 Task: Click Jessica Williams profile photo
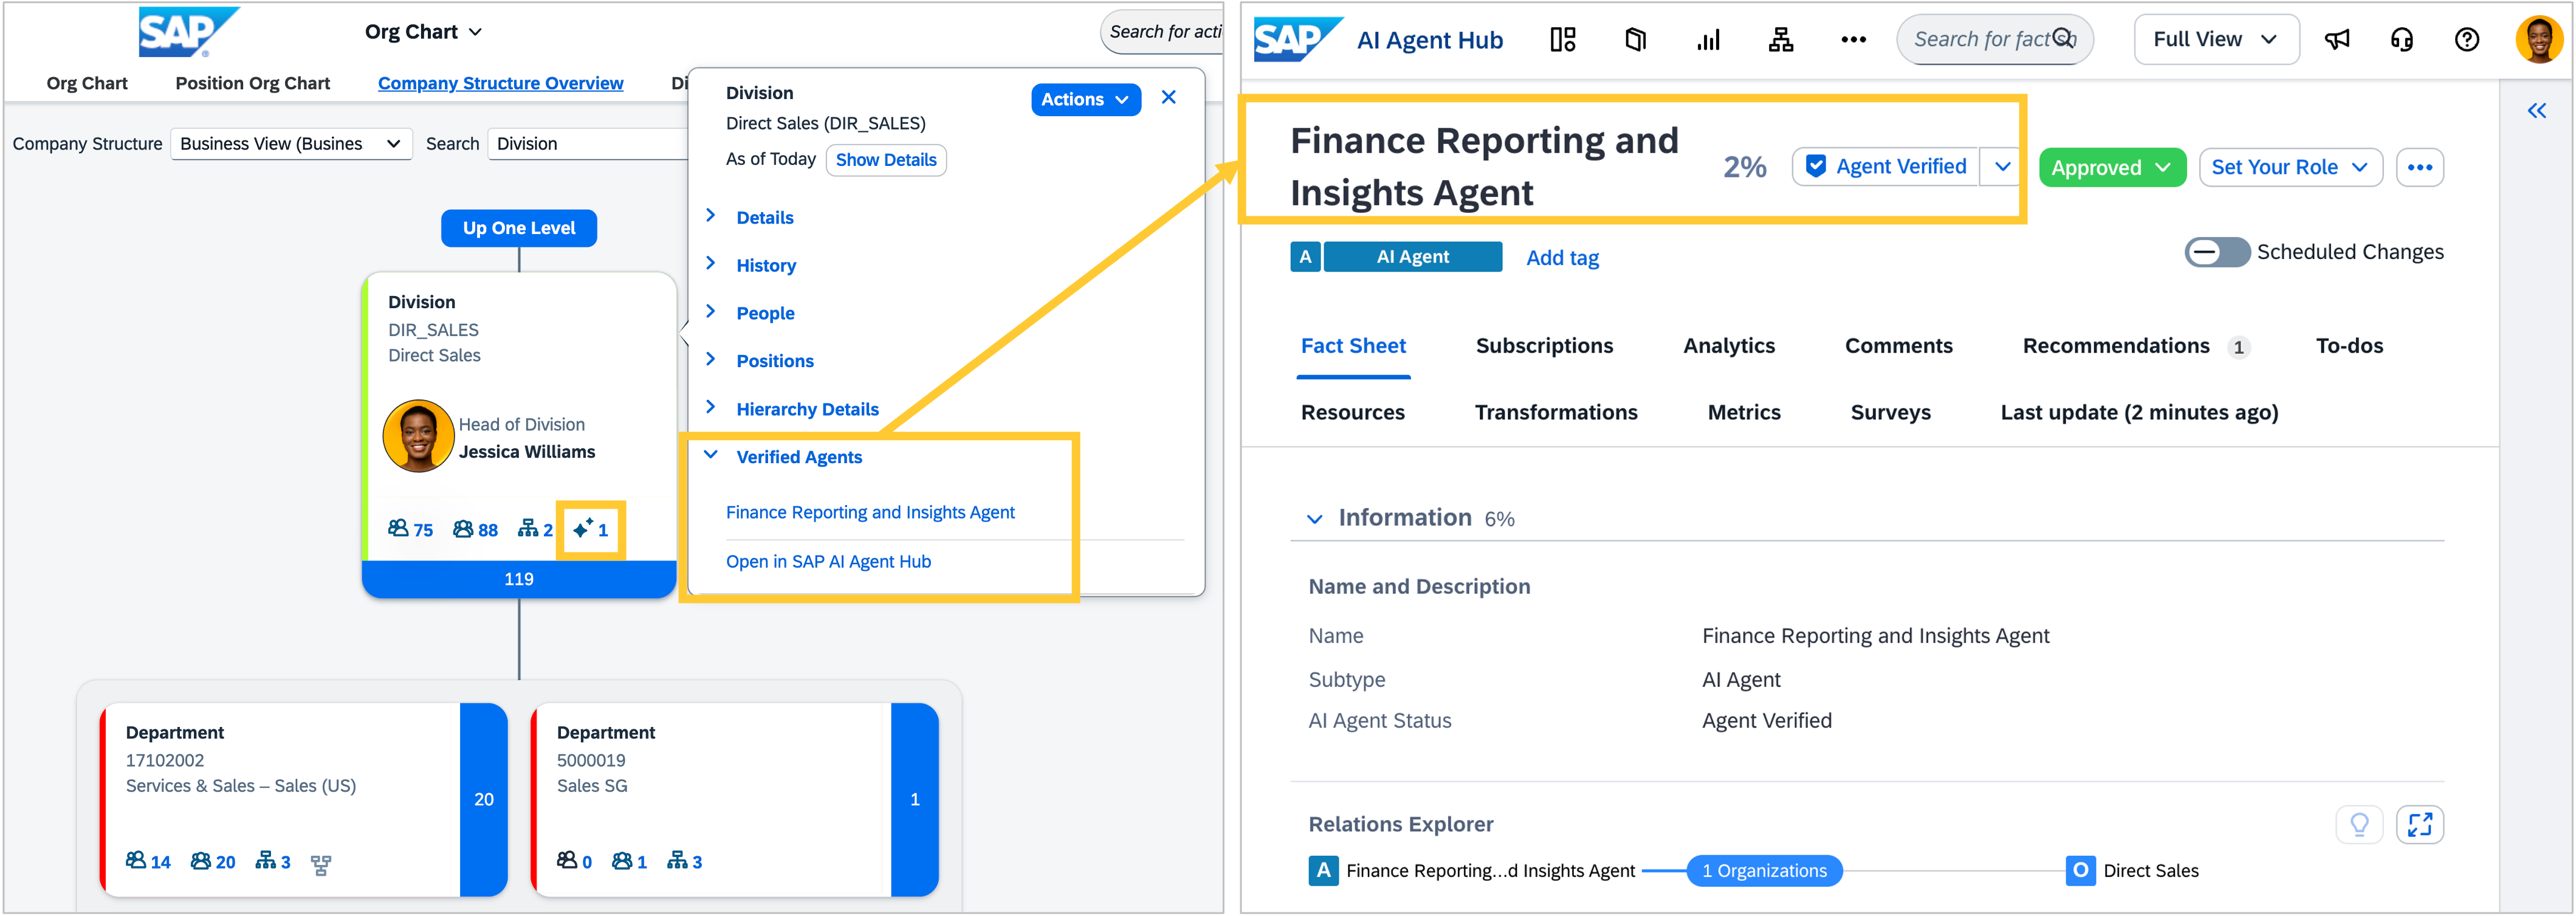click(418, 436)
